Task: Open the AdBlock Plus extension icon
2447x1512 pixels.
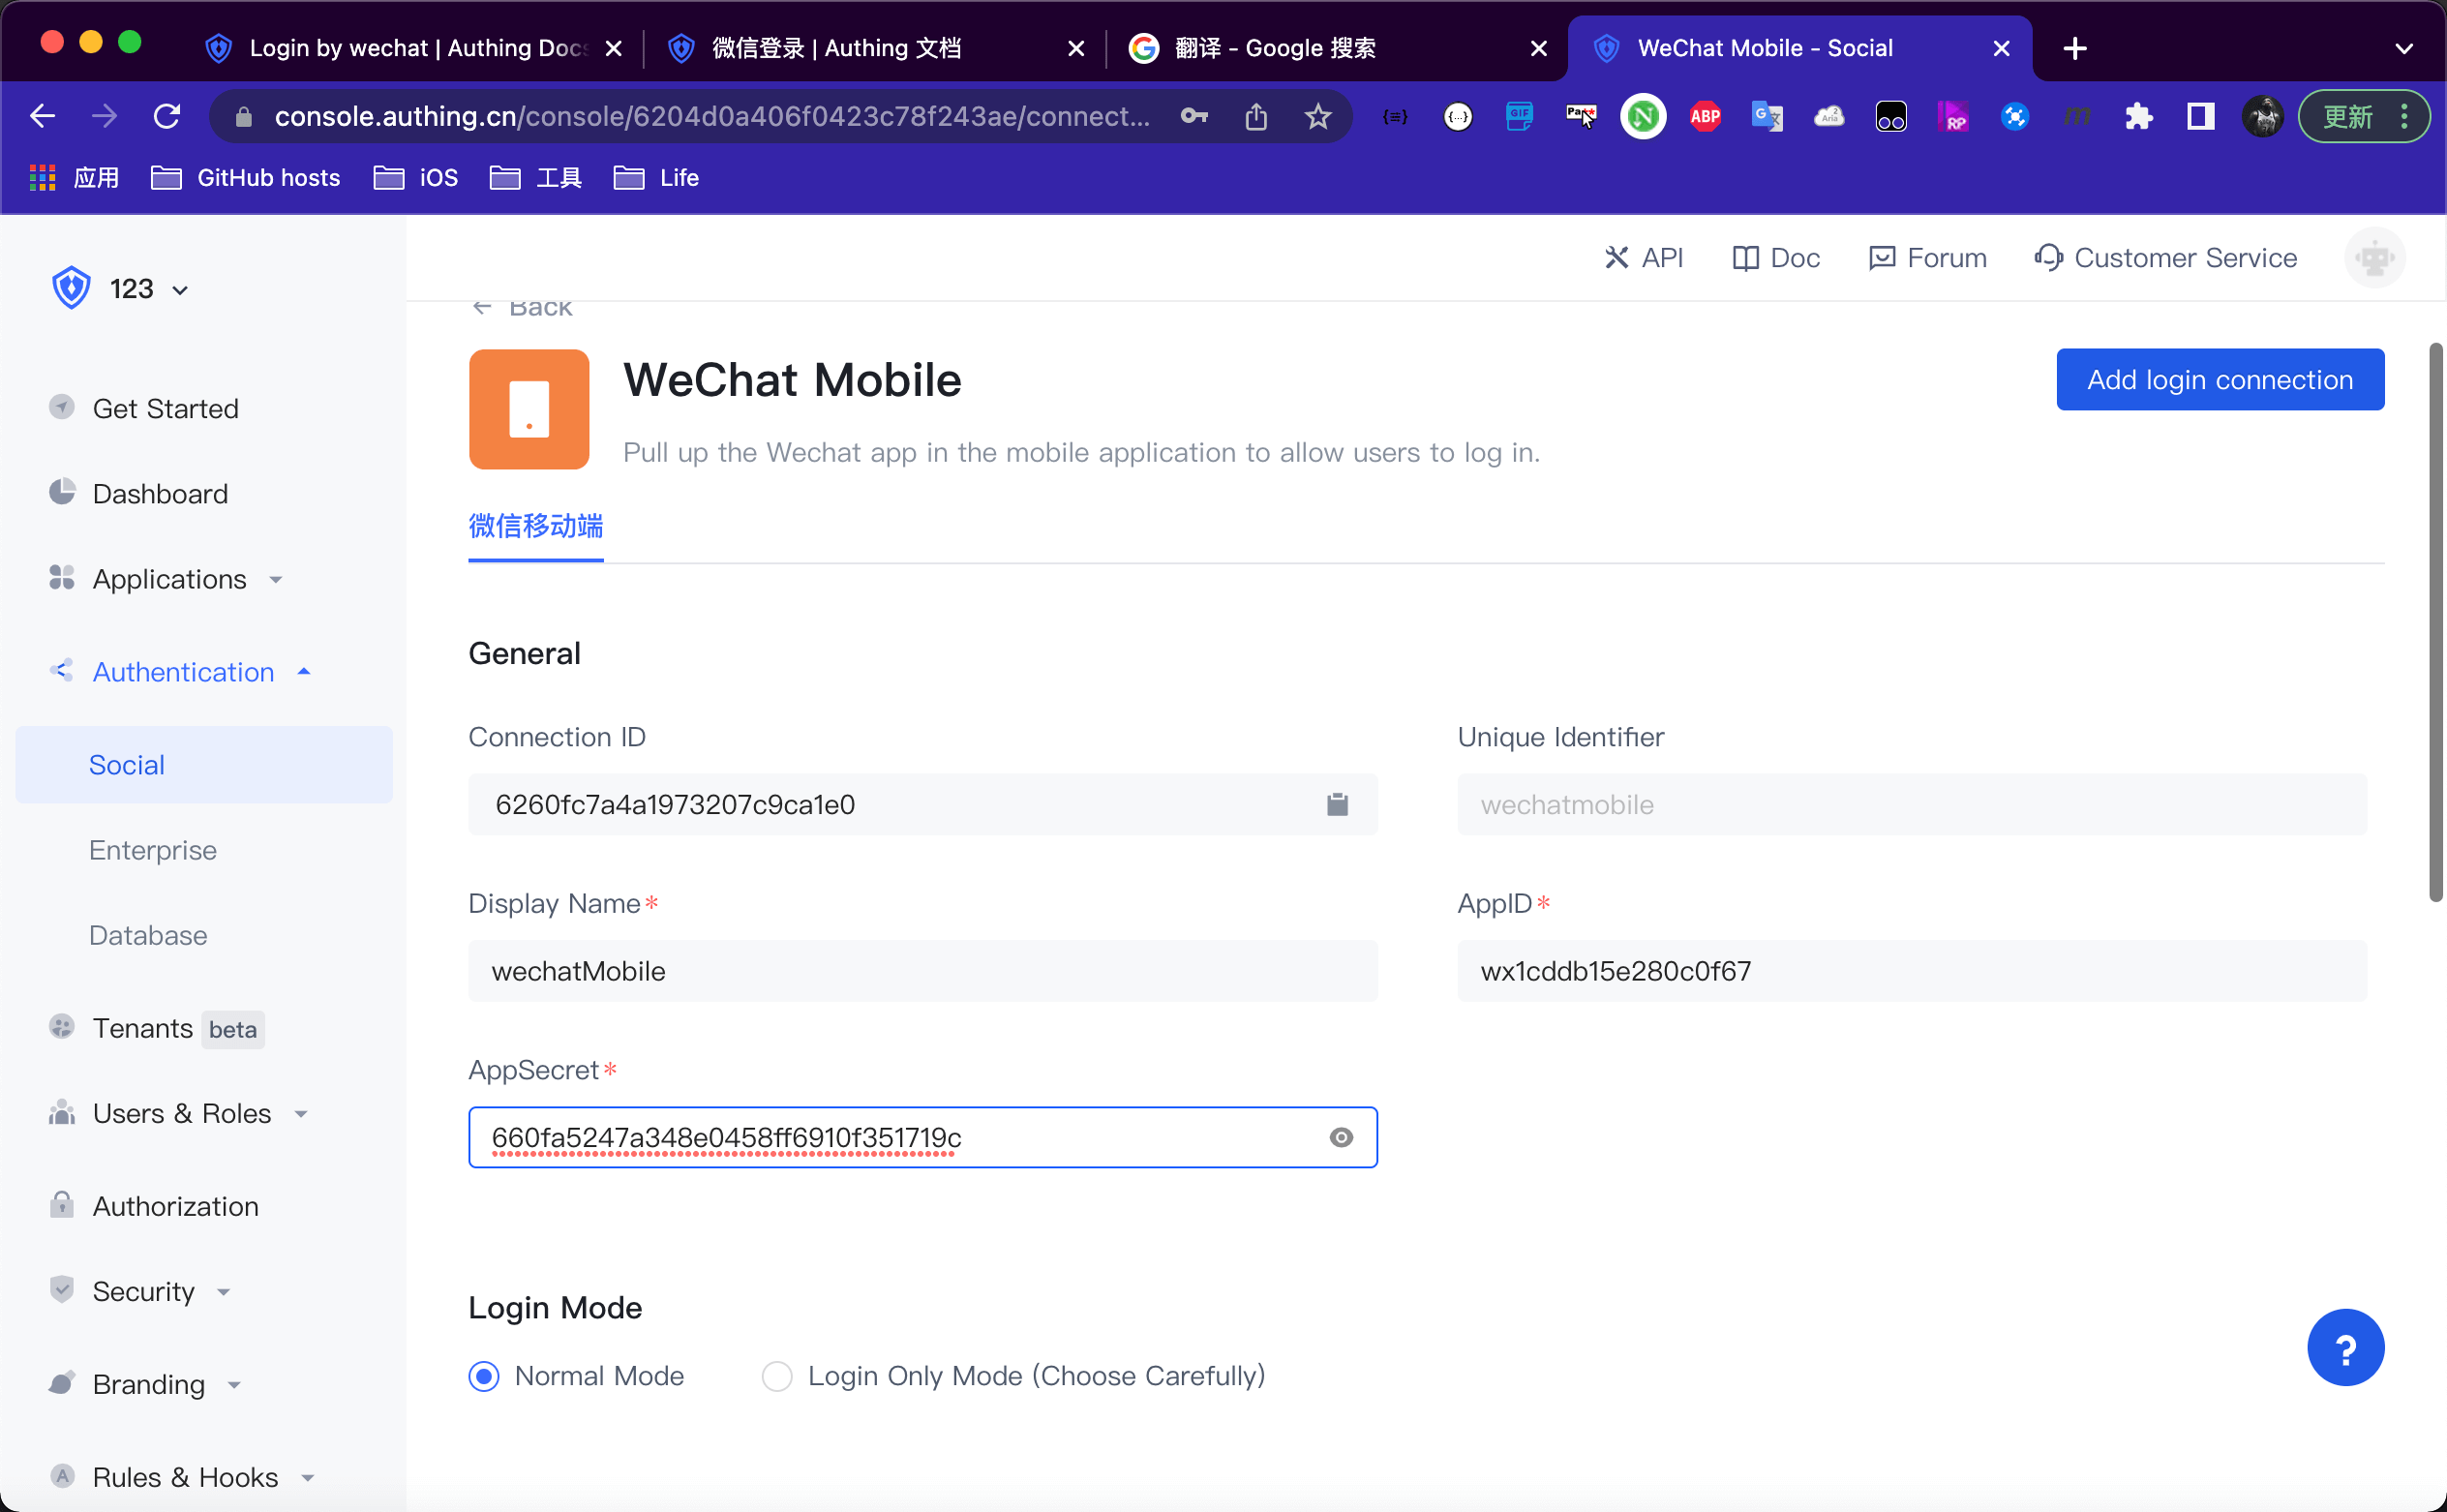Action: [1705, 117]
